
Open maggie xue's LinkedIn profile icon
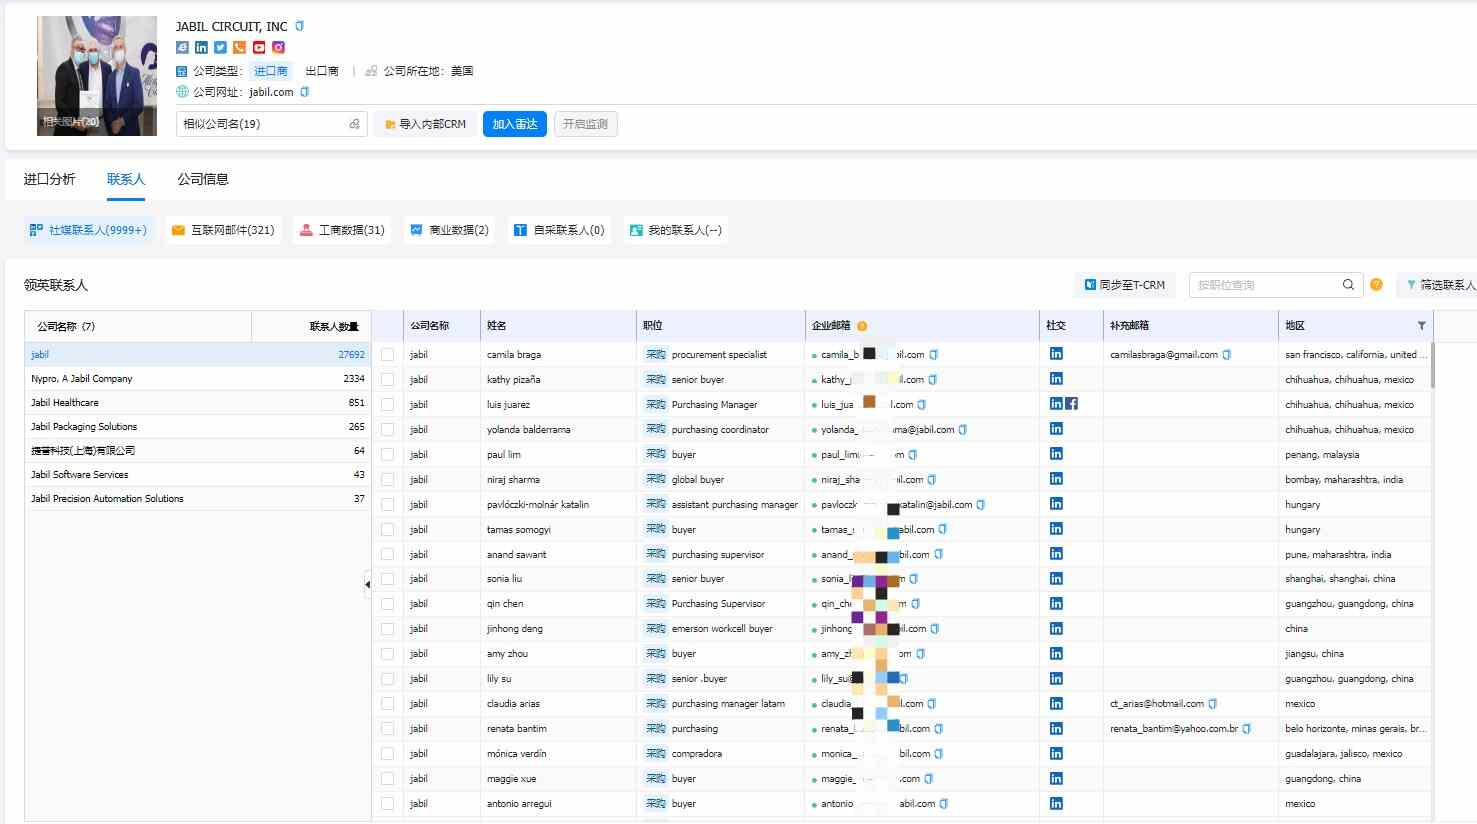[1056, 779]
